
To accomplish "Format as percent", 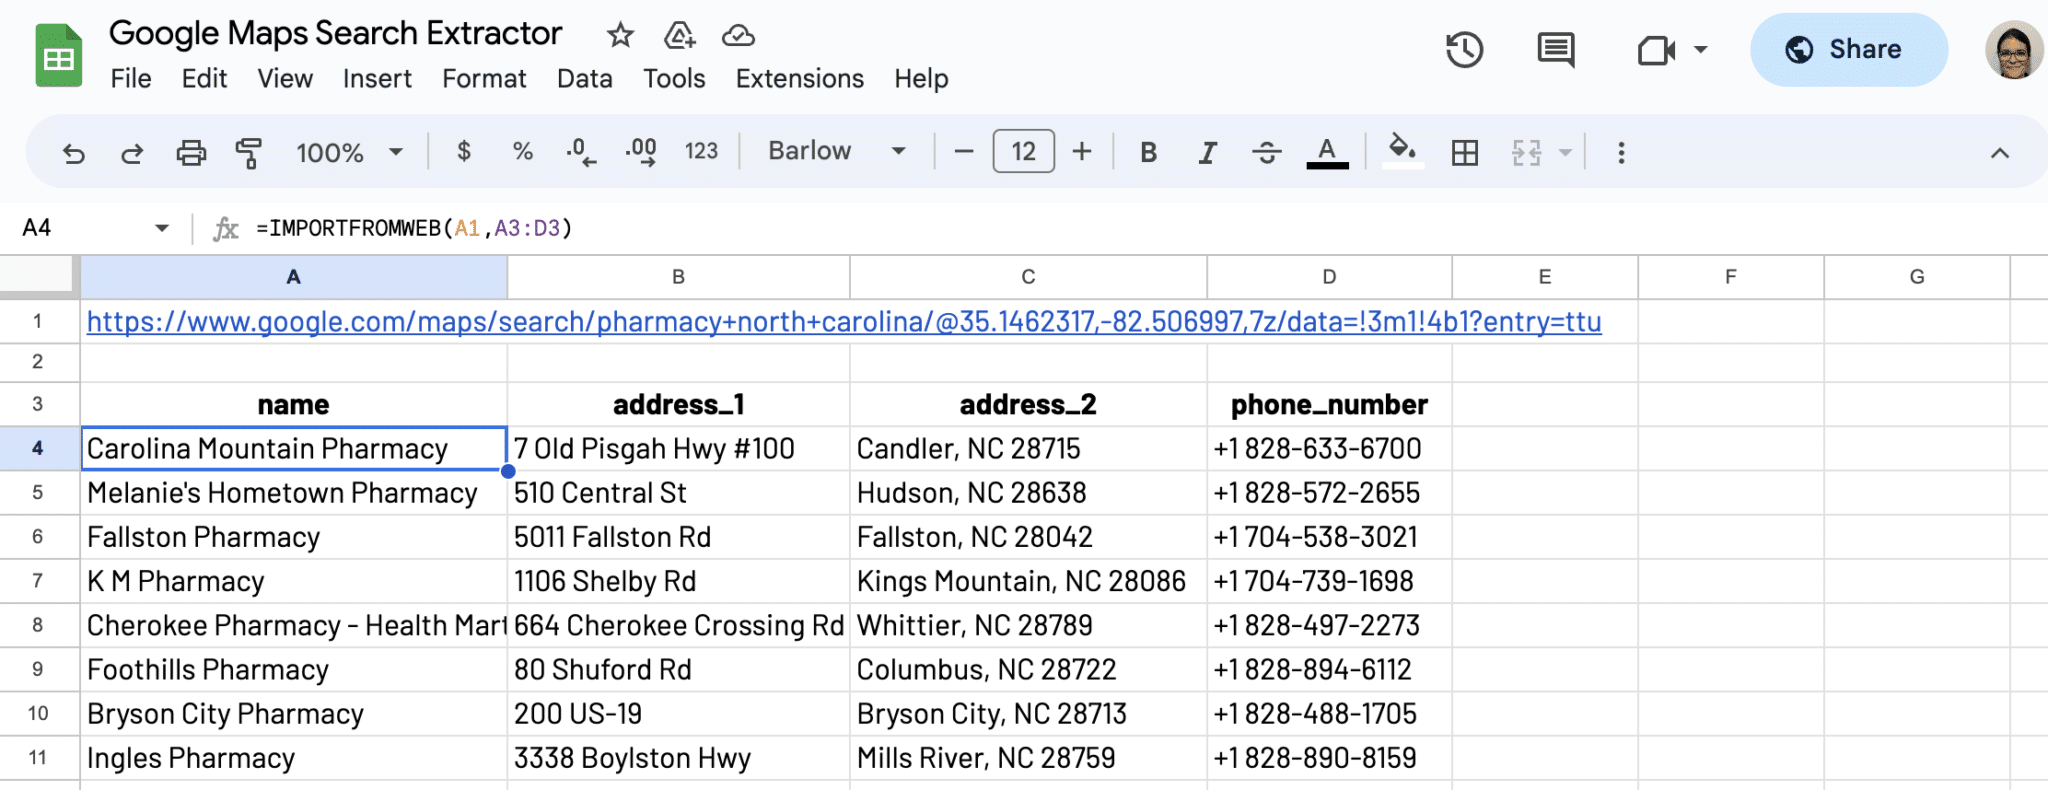I will [522, 151].
